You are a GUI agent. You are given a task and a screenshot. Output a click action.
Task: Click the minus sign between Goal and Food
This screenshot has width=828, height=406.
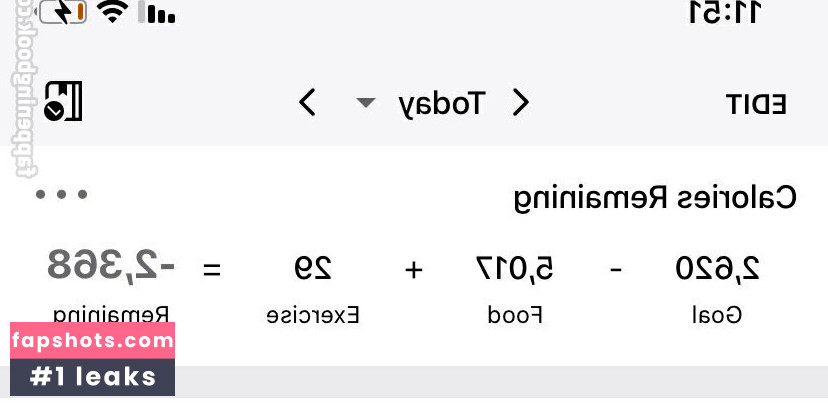pos(616,269)
